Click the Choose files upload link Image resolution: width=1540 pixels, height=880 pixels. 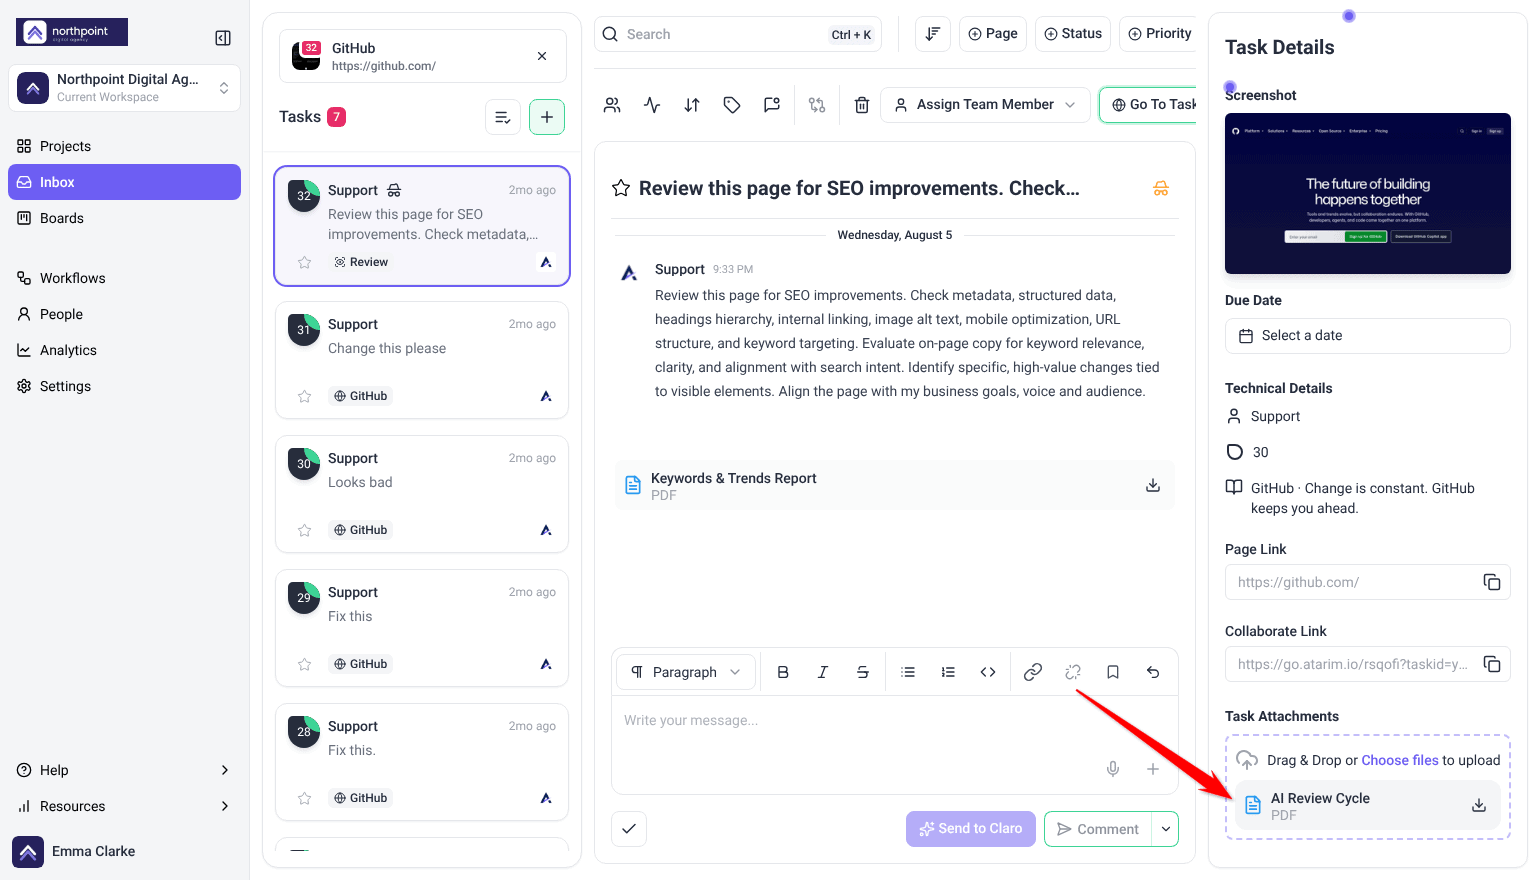point(1400,760)
